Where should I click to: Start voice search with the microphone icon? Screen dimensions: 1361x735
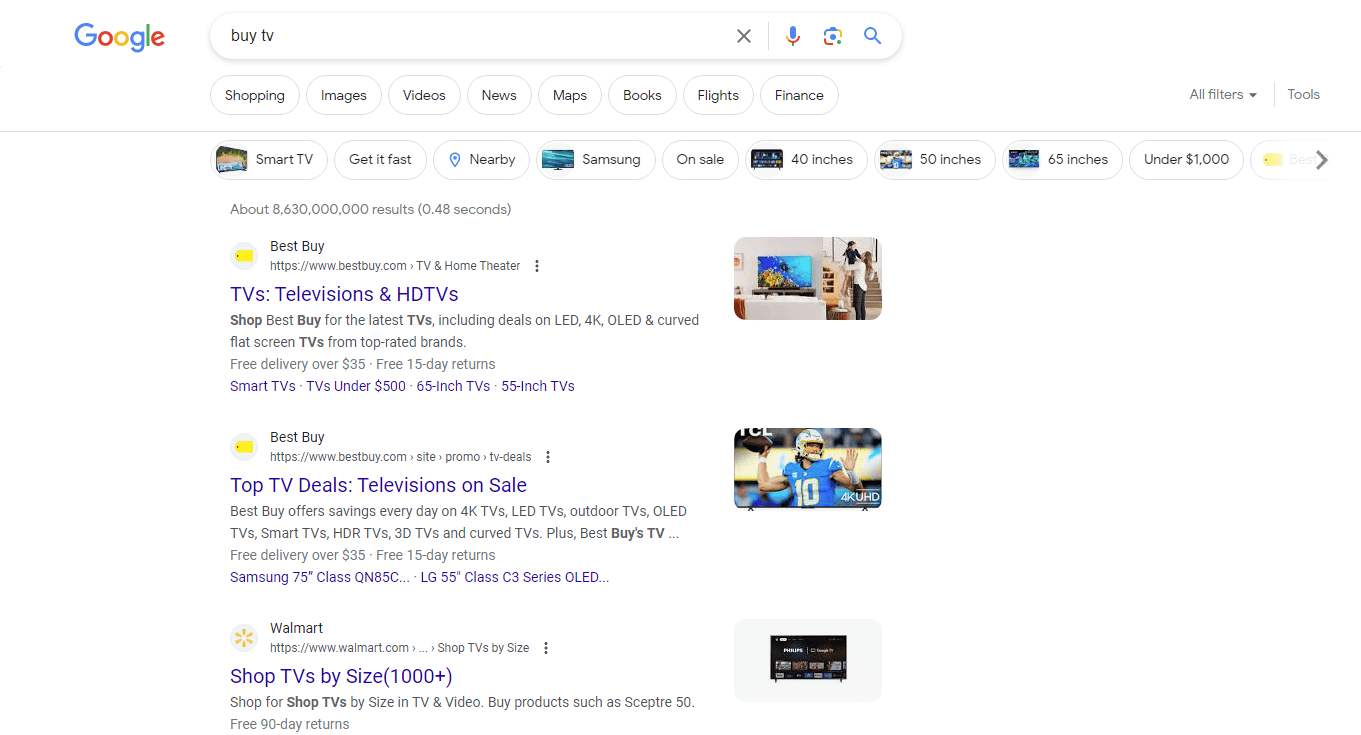[793, 36]
